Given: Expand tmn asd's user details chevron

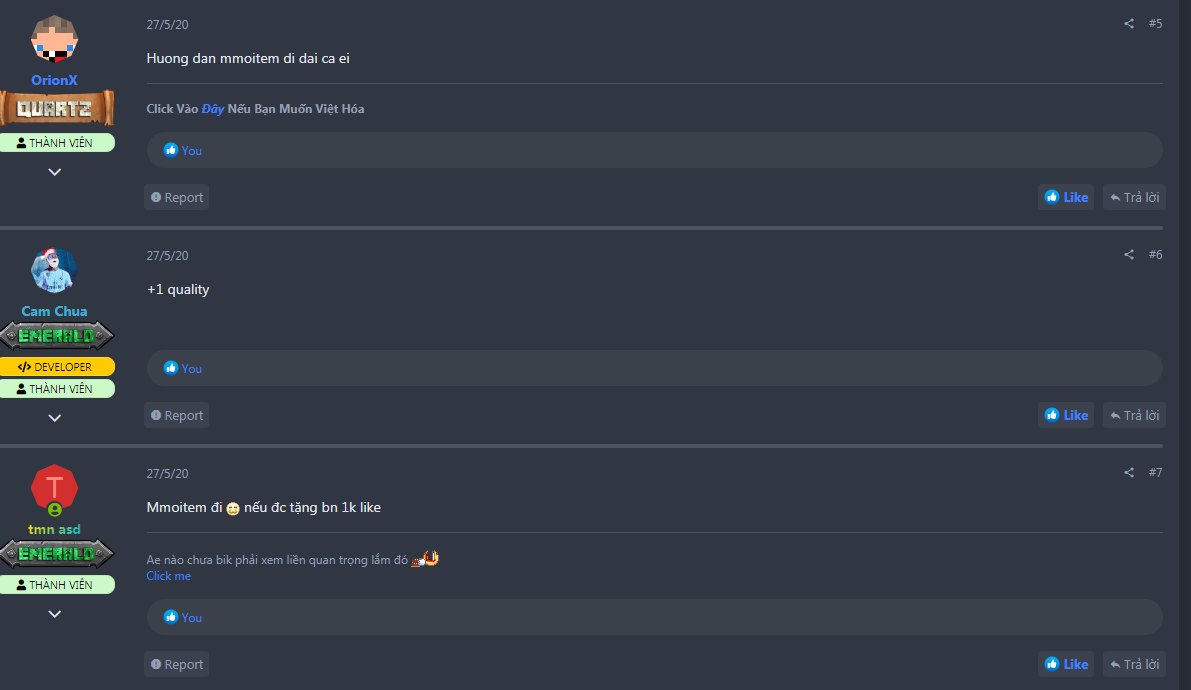Looking at the screenshot, I should point(55,614).
